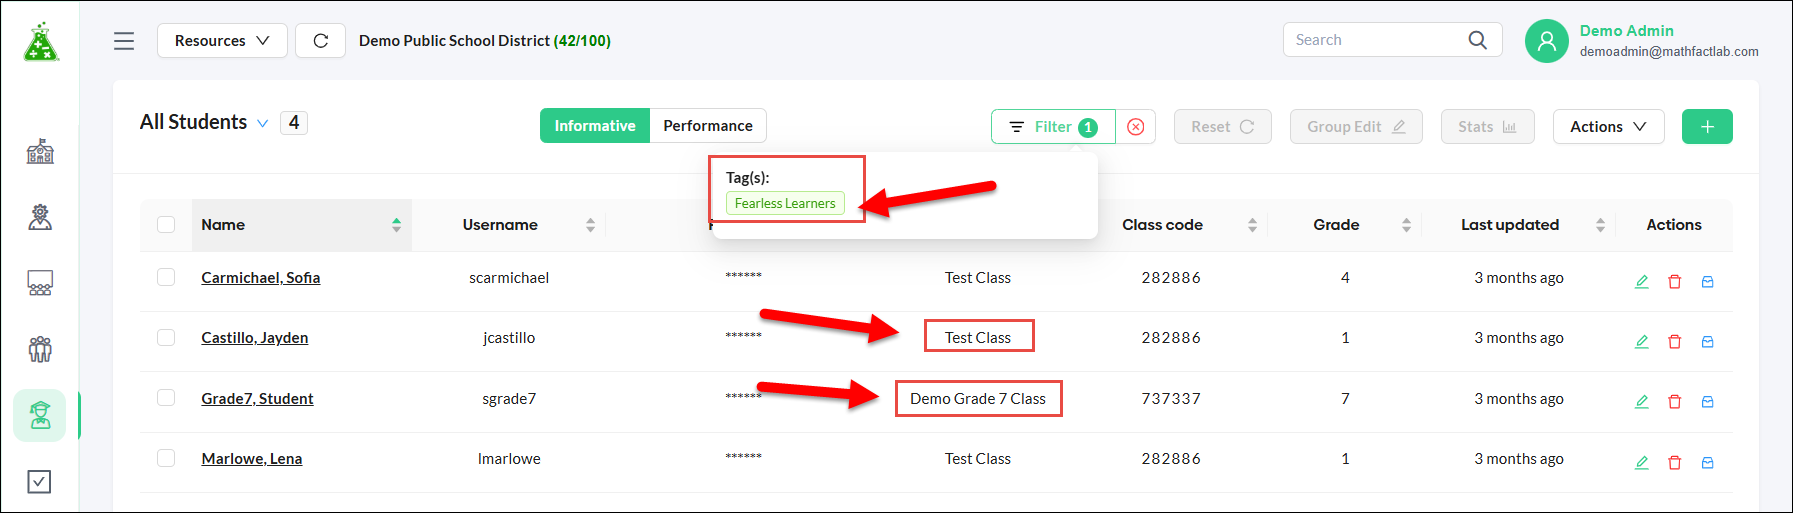Expand the All Students list chevron

click(x=263, y=124)
